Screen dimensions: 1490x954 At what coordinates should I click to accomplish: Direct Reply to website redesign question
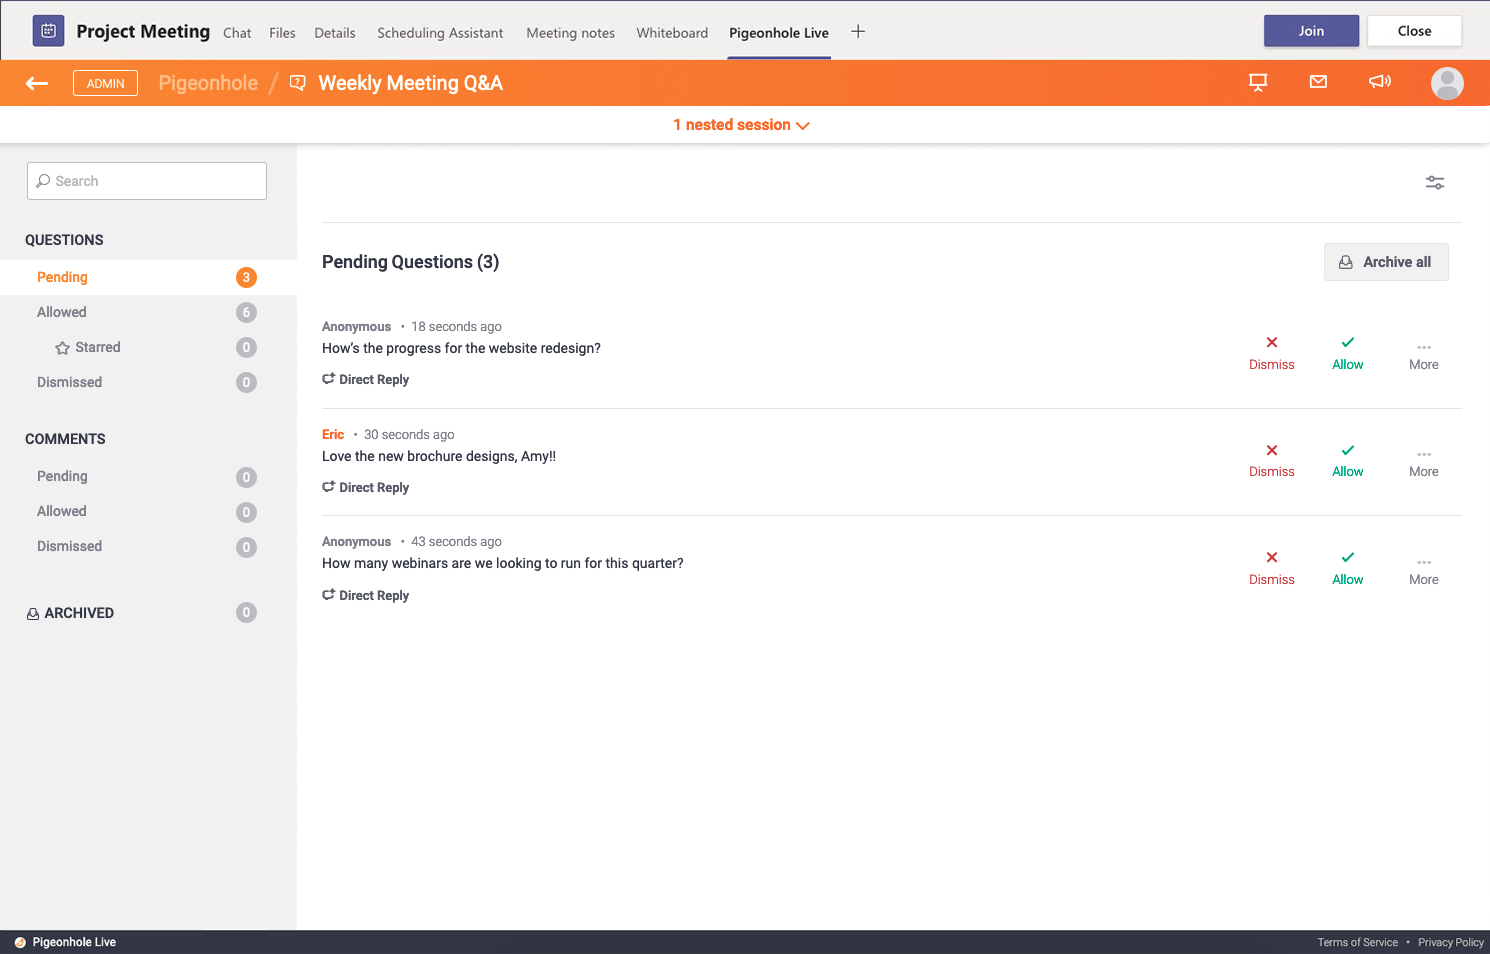(366, 380)
